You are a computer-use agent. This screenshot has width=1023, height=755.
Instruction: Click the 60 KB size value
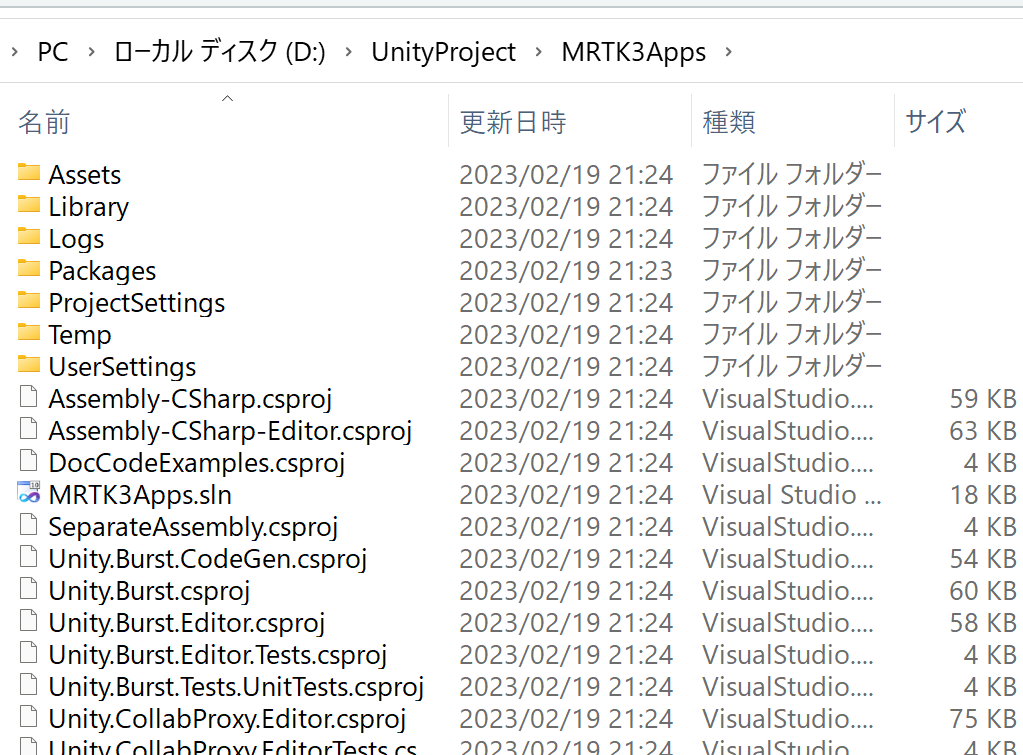(x=983, y=591)
